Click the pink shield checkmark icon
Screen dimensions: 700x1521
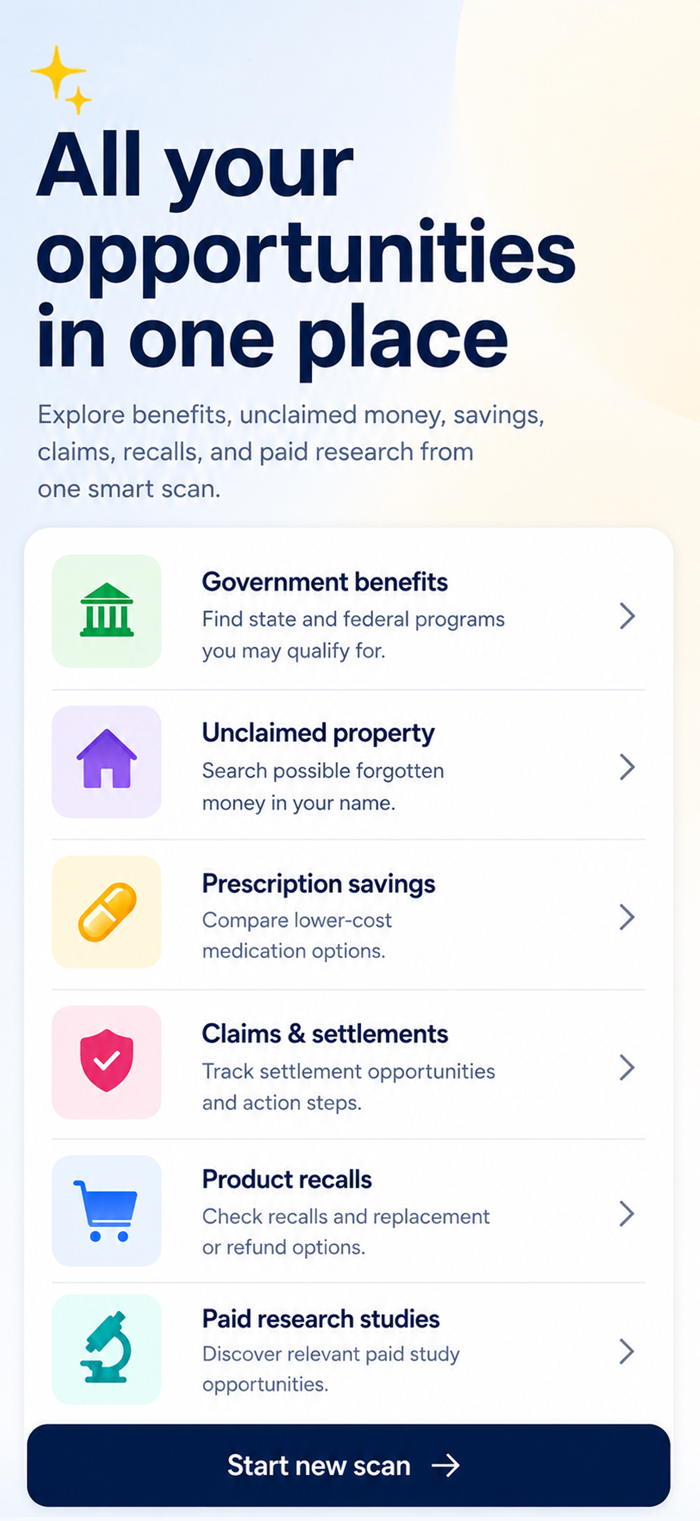click(x=106, y=1061)
